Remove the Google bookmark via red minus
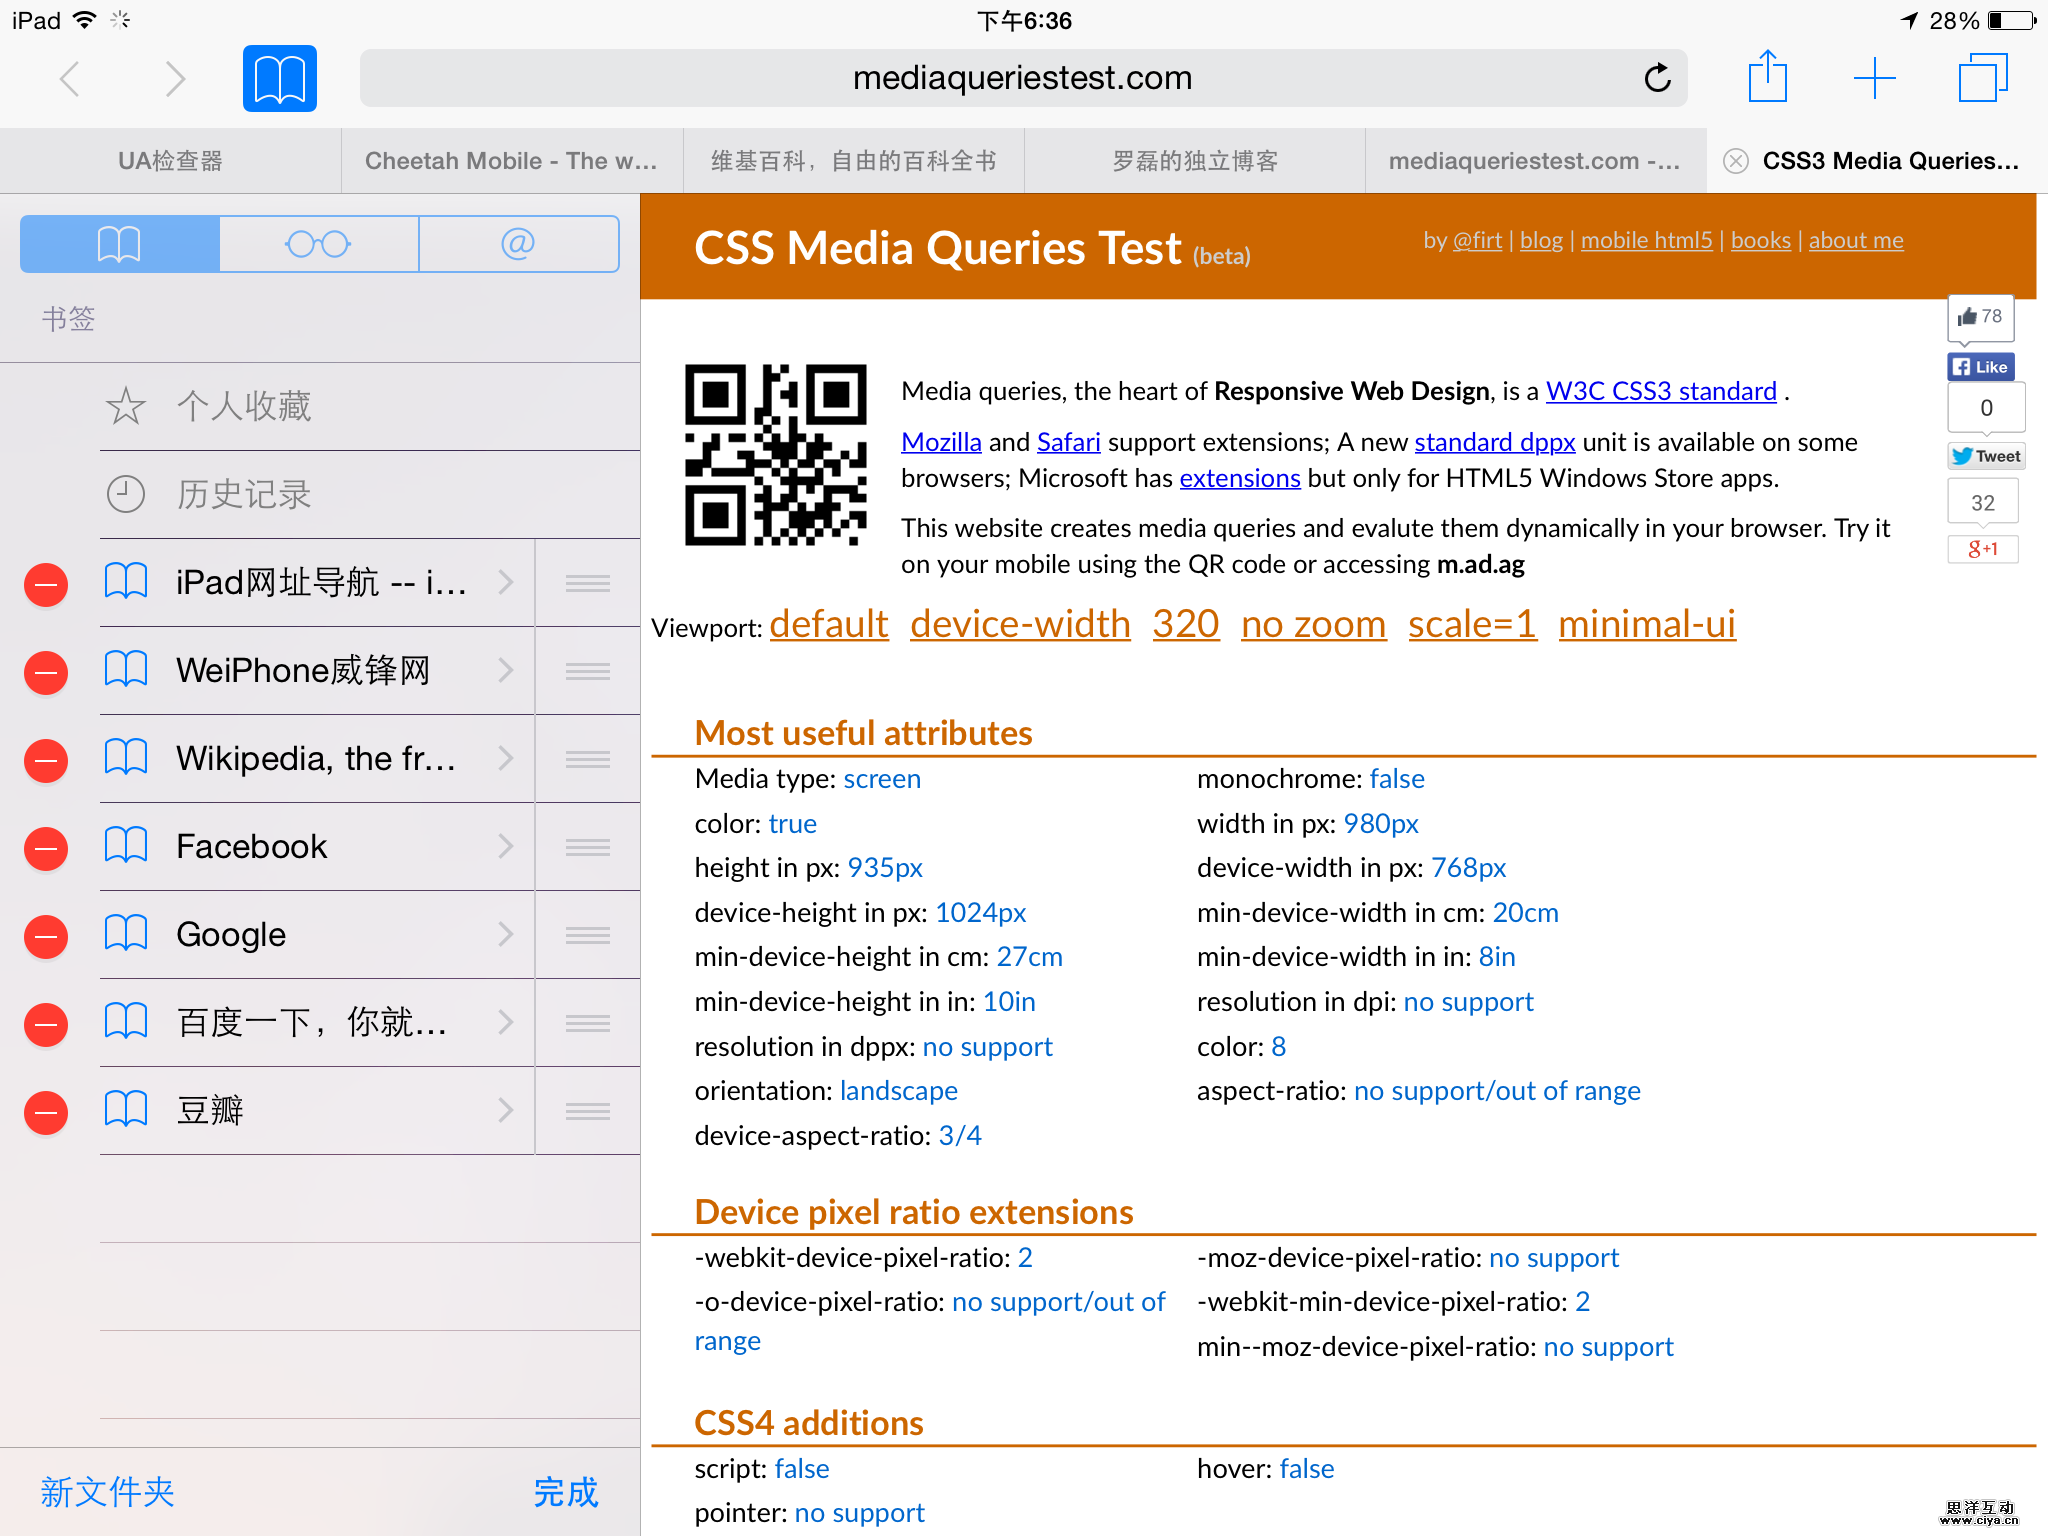2048x1536 pixels. coord(46,936)
